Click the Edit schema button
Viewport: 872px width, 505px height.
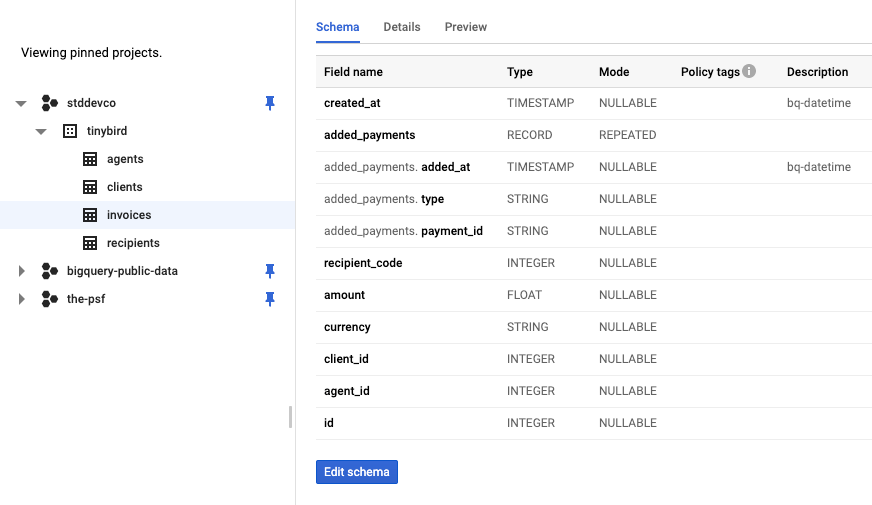tap(357, 472)
